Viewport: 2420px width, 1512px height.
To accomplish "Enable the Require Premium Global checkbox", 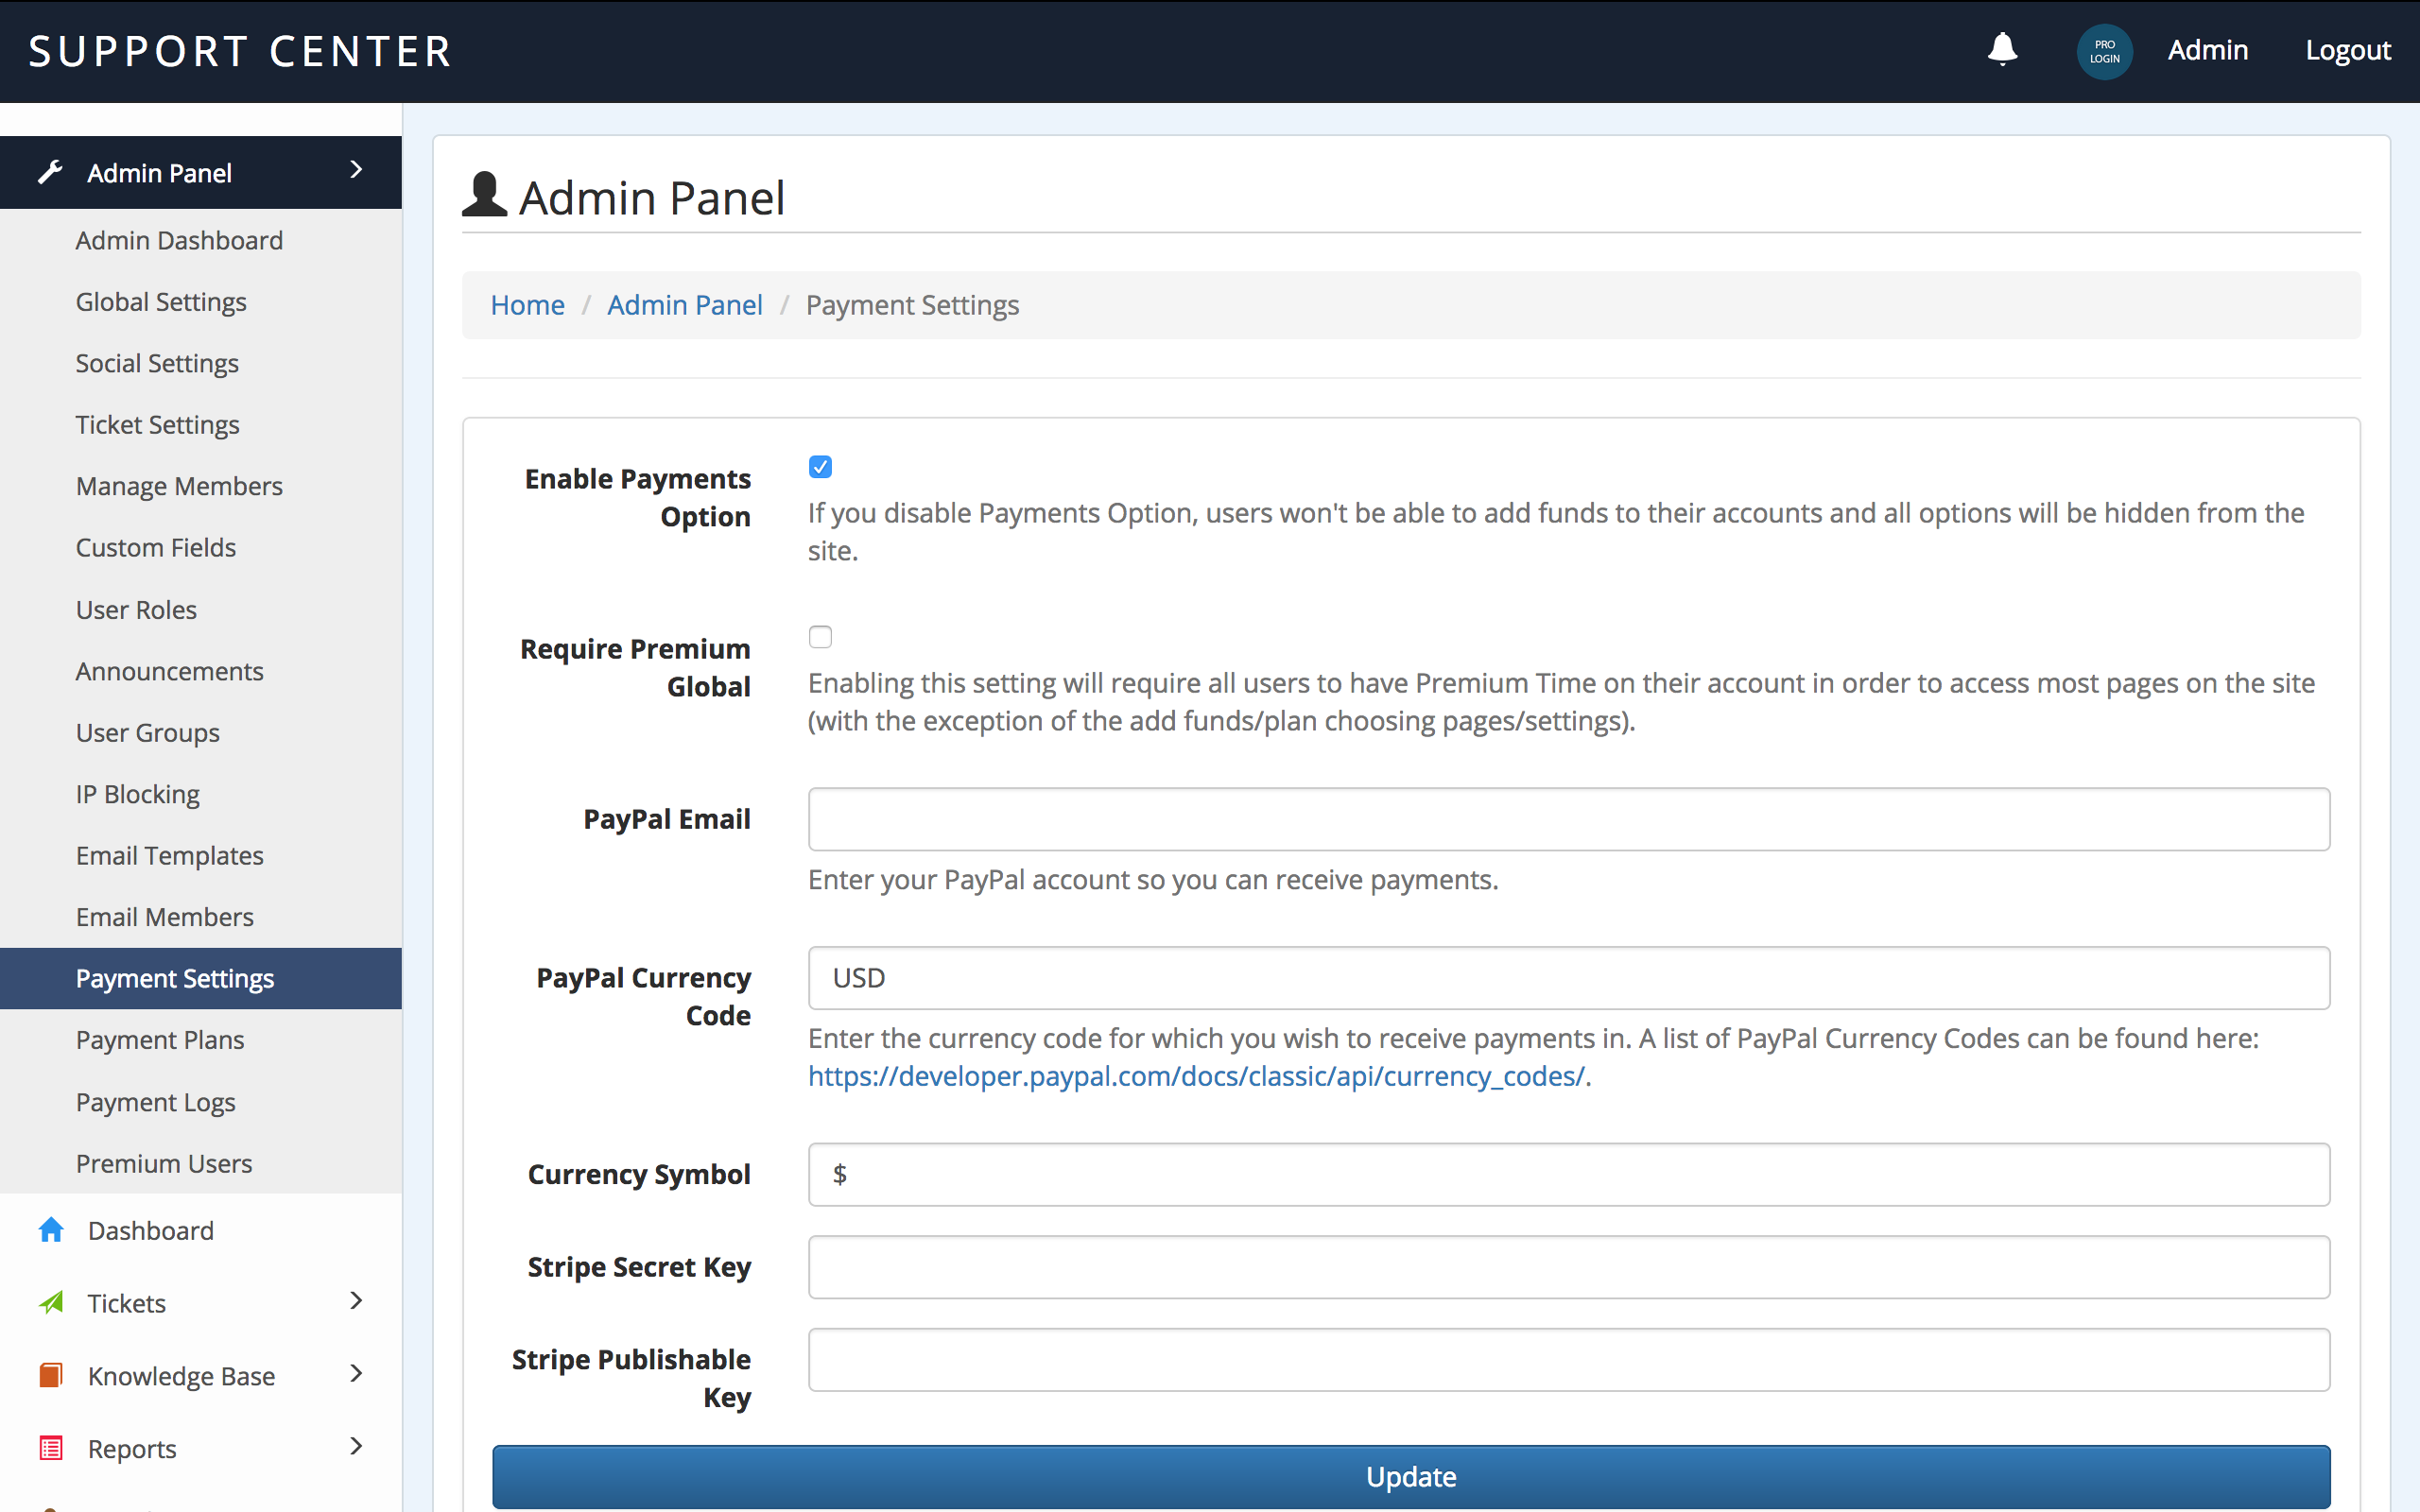I will click(820, 637).
